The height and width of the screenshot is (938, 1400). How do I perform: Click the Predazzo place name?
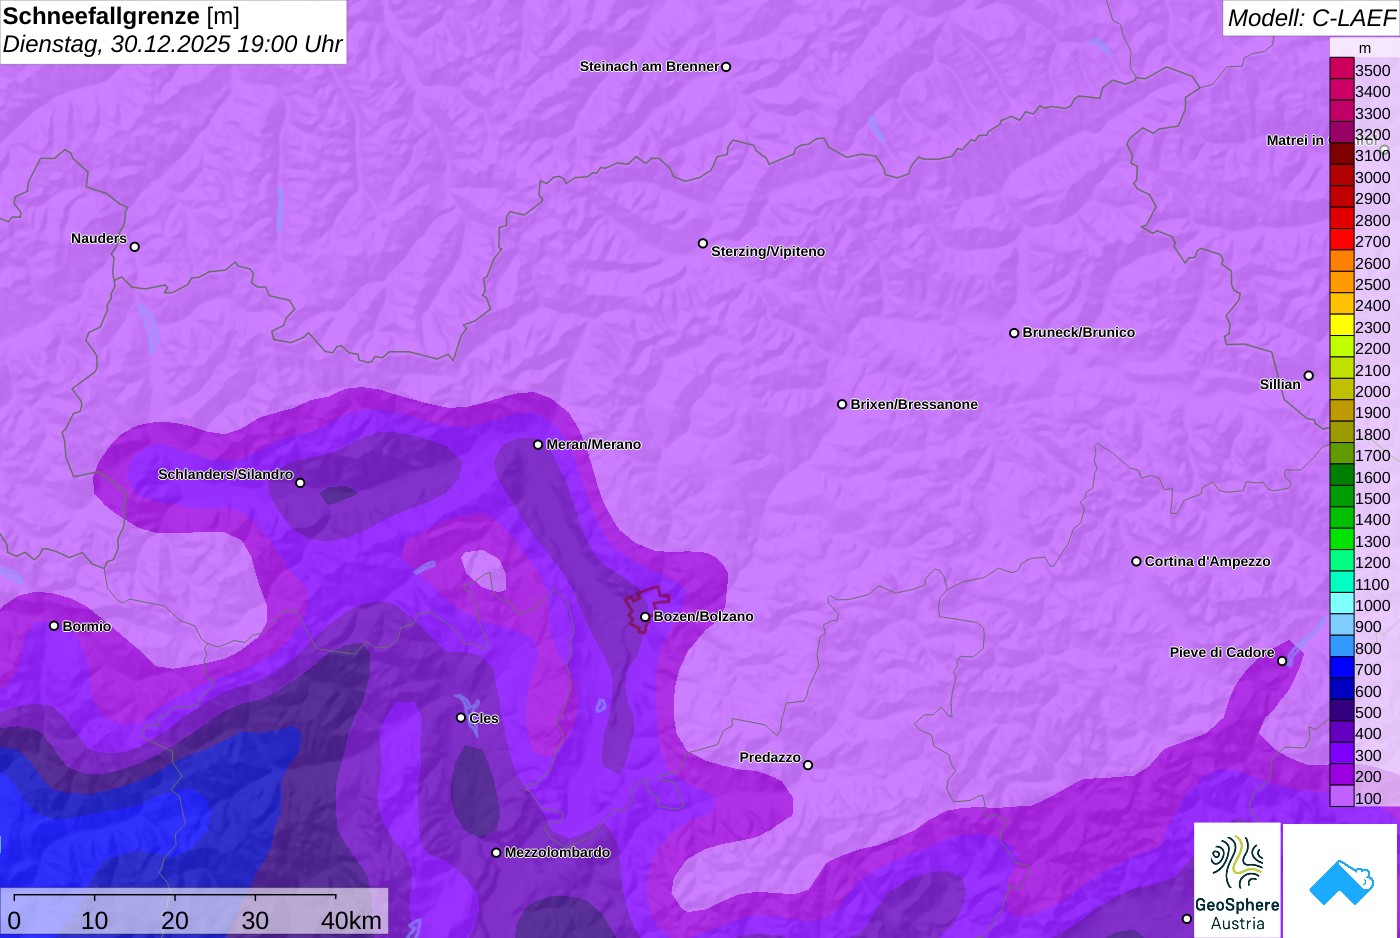[x=770, y=757]
